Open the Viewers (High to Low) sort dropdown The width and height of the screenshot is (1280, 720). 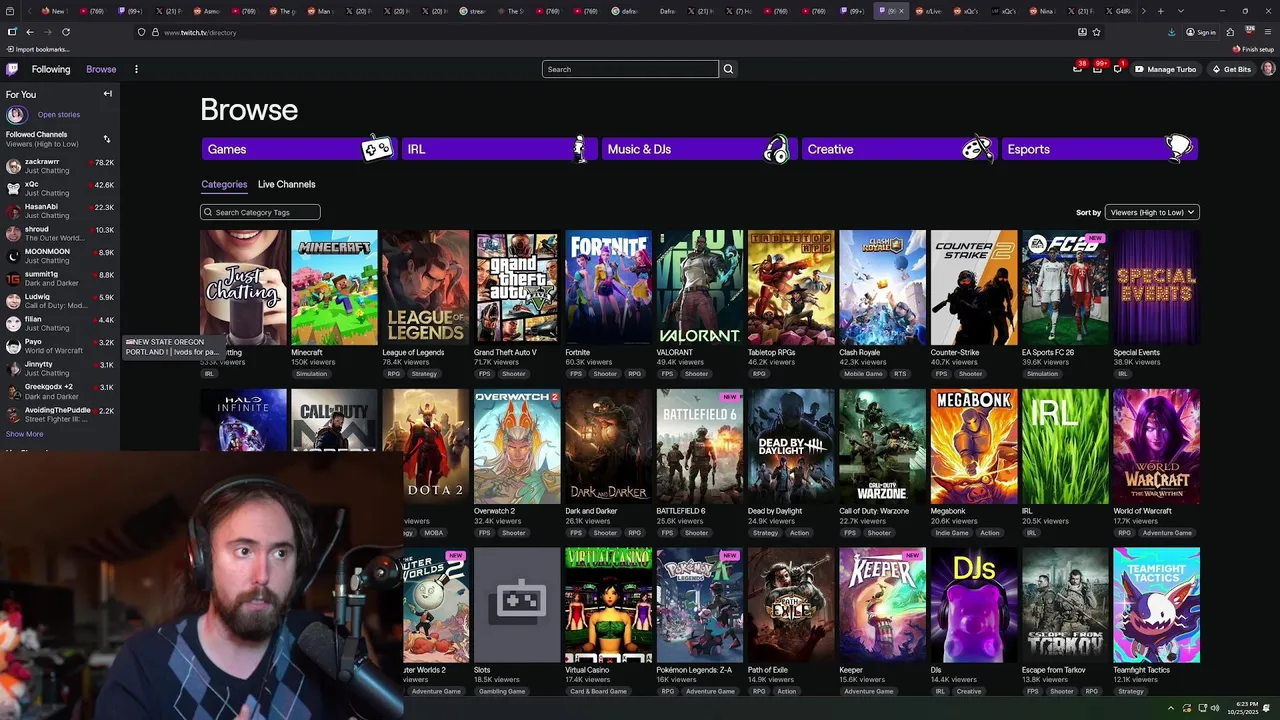[1151, 212]
